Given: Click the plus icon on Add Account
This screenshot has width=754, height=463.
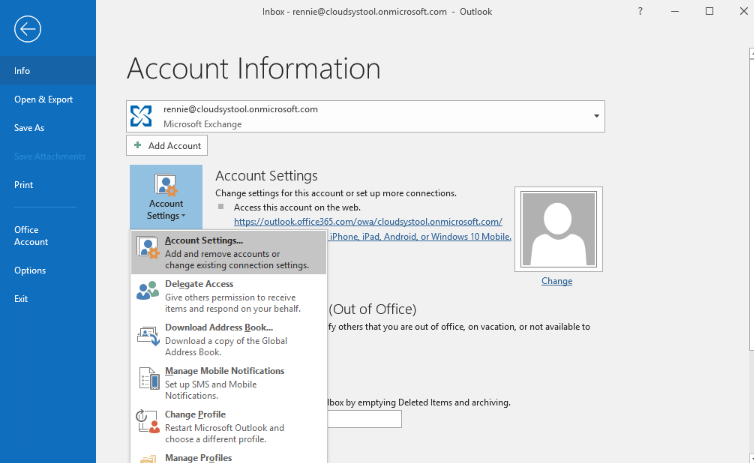Looking at the screenshot, I should click(x=138, y=145).
